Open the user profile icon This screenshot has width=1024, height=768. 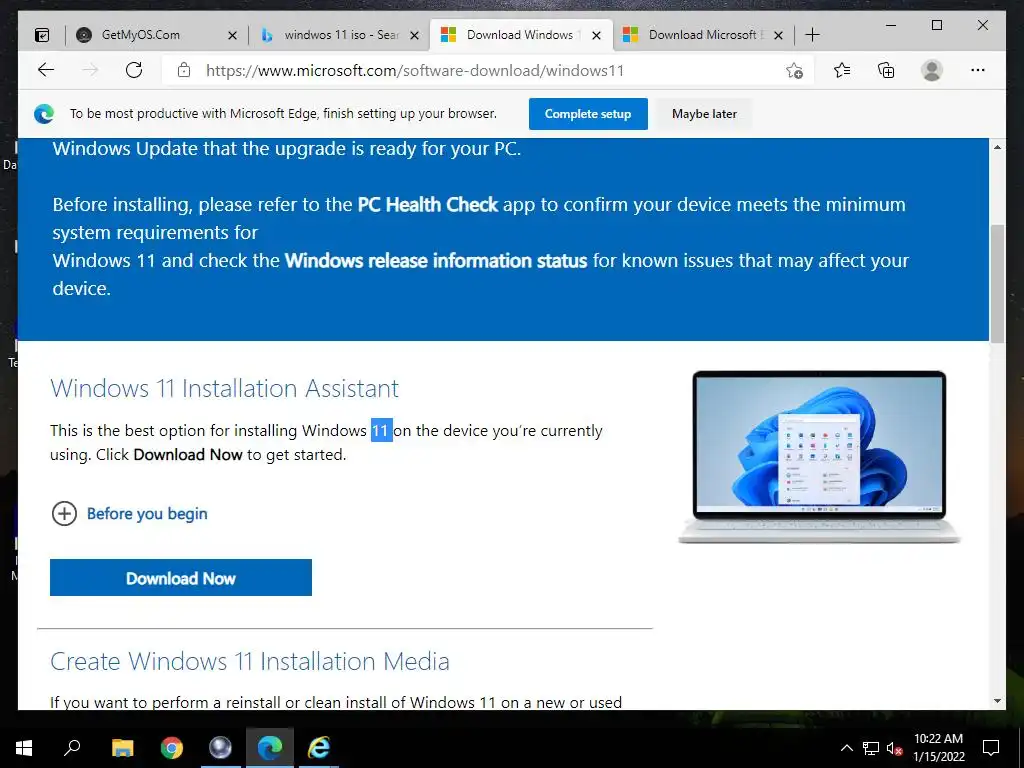(932, 70)
